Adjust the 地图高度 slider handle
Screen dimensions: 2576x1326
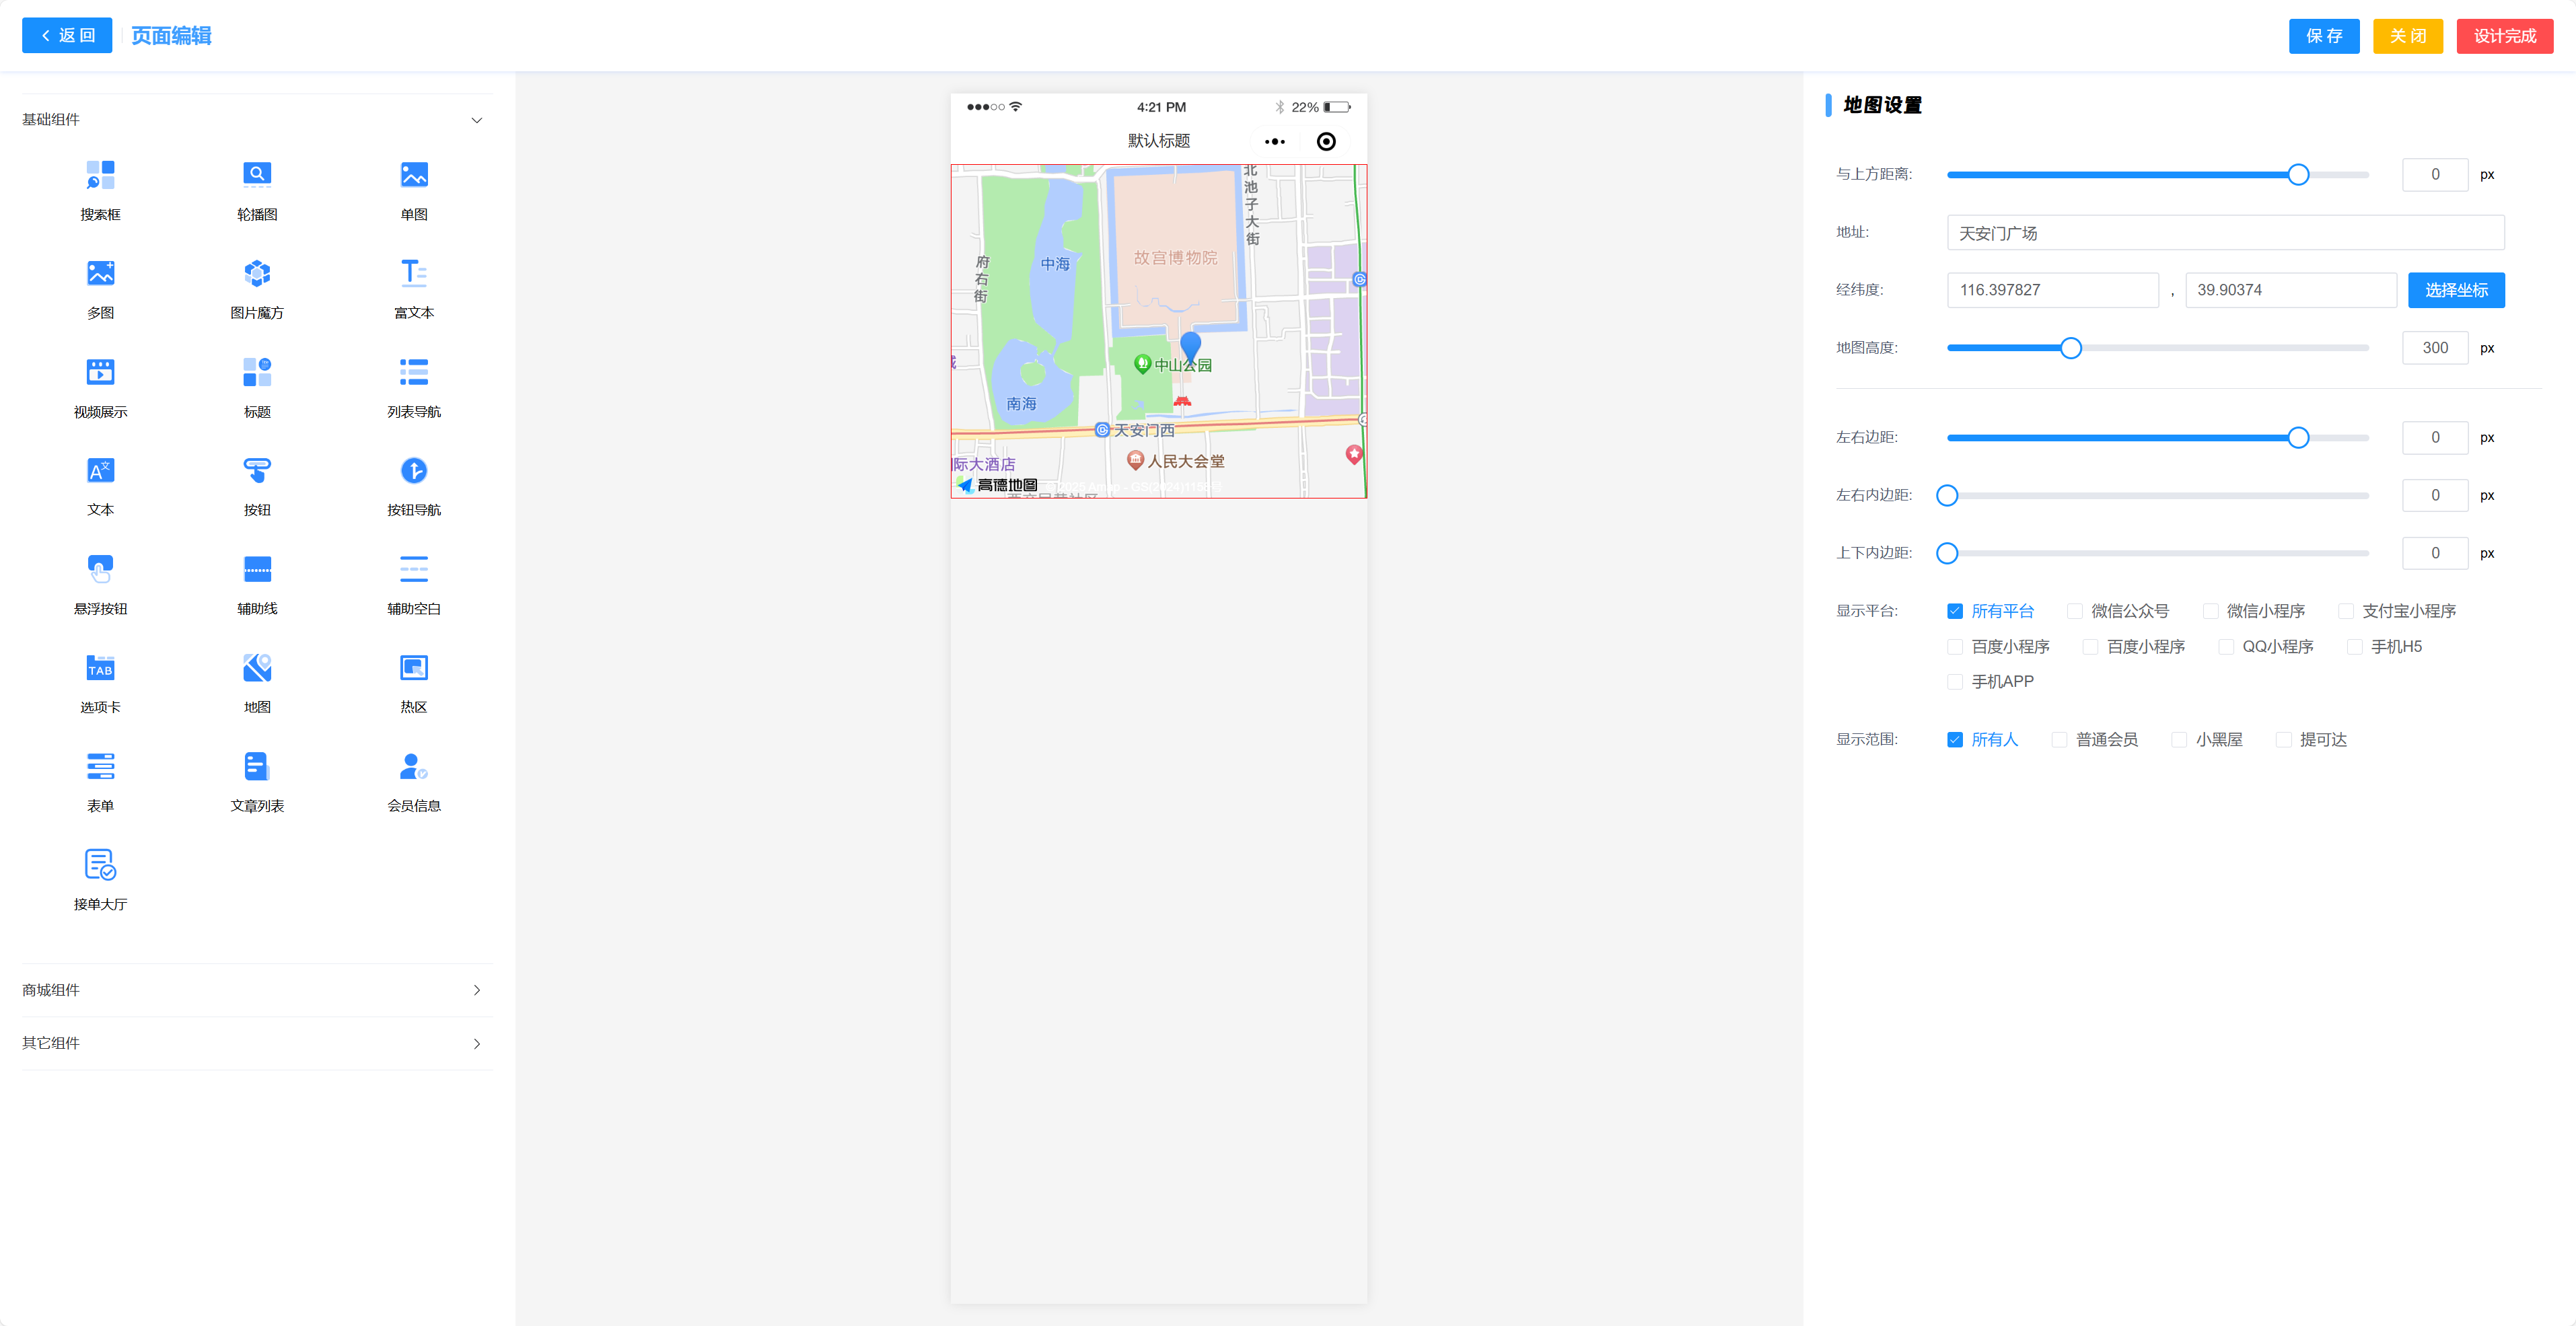point(2070,348)
